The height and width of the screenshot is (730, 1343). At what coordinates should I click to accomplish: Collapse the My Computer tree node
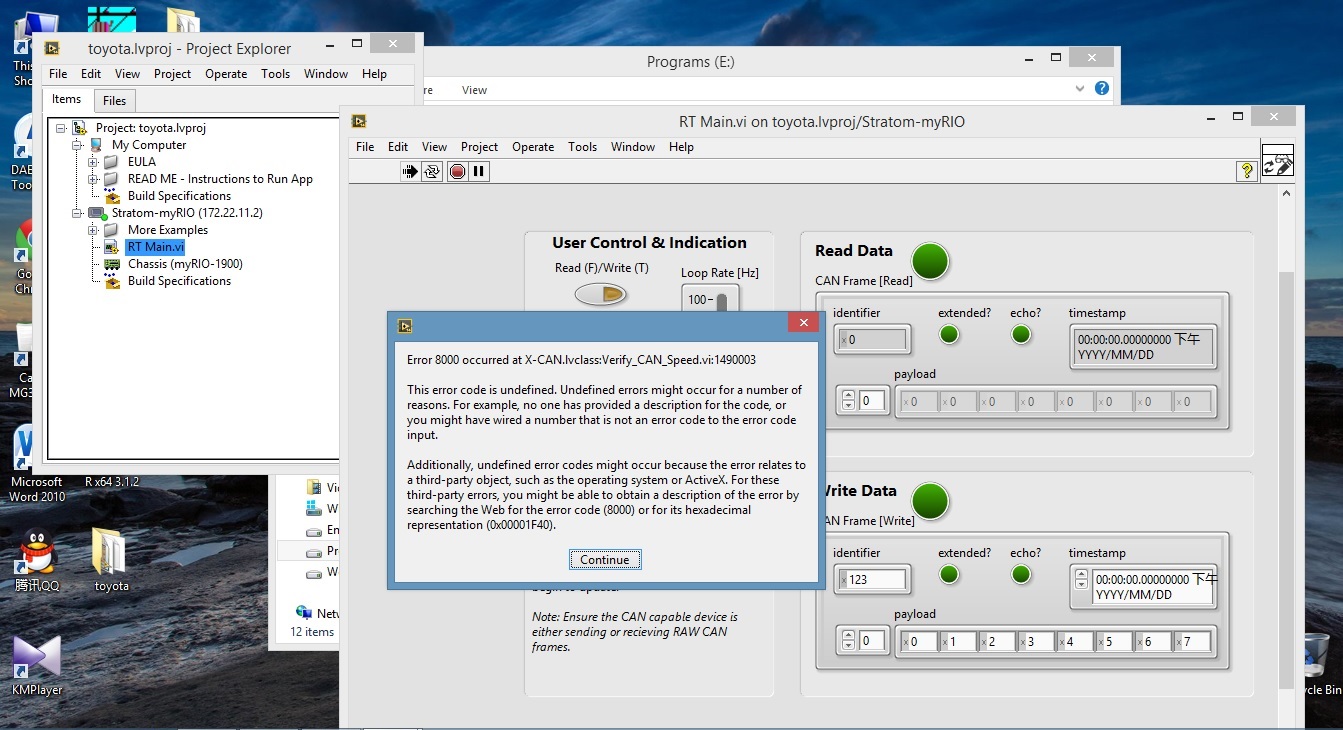77,145
